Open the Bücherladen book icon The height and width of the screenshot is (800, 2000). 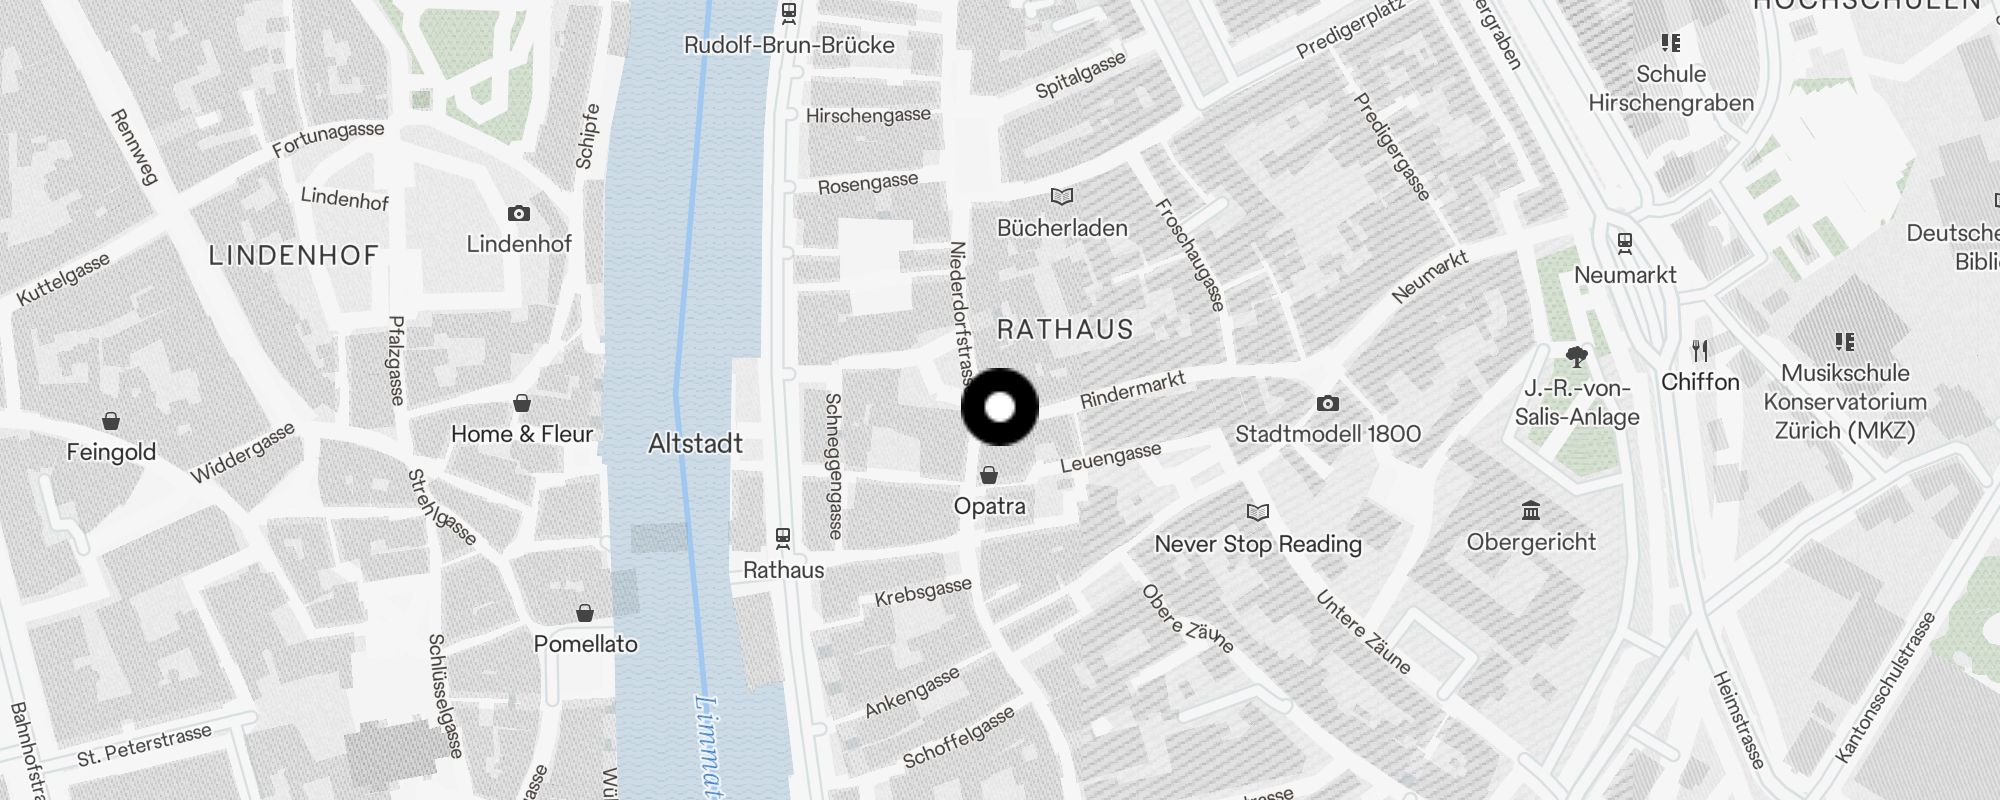click(1062, 197)
